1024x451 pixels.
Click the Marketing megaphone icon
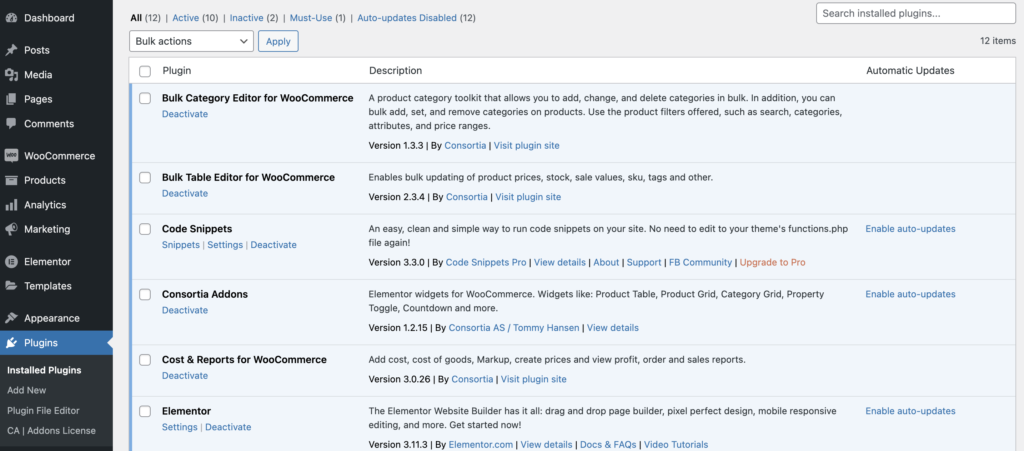(x=11, y=229)
